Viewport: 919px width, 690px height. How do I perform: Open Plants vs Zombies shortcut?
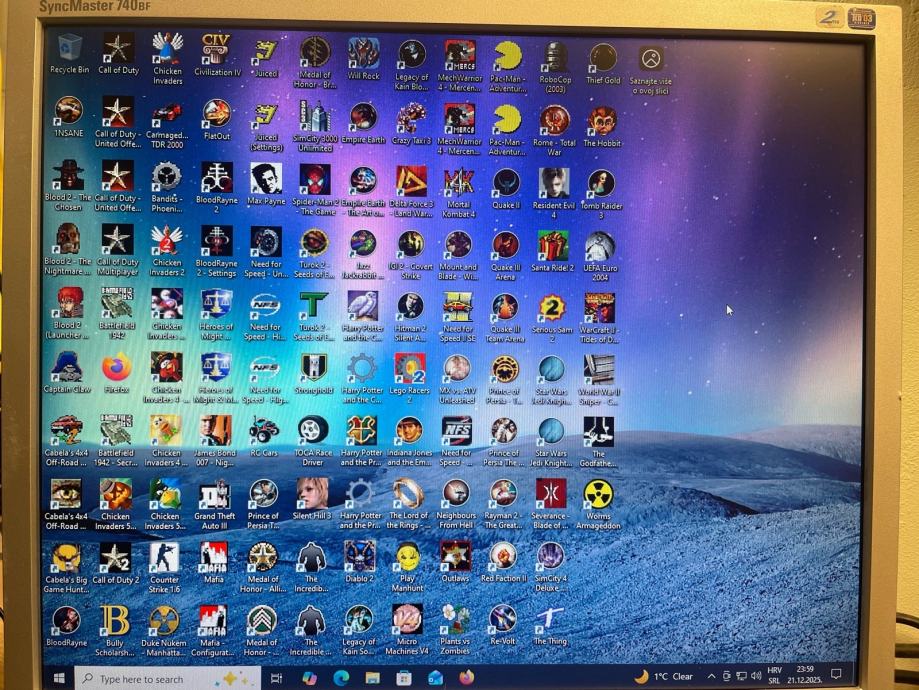[x=455, y=630]
